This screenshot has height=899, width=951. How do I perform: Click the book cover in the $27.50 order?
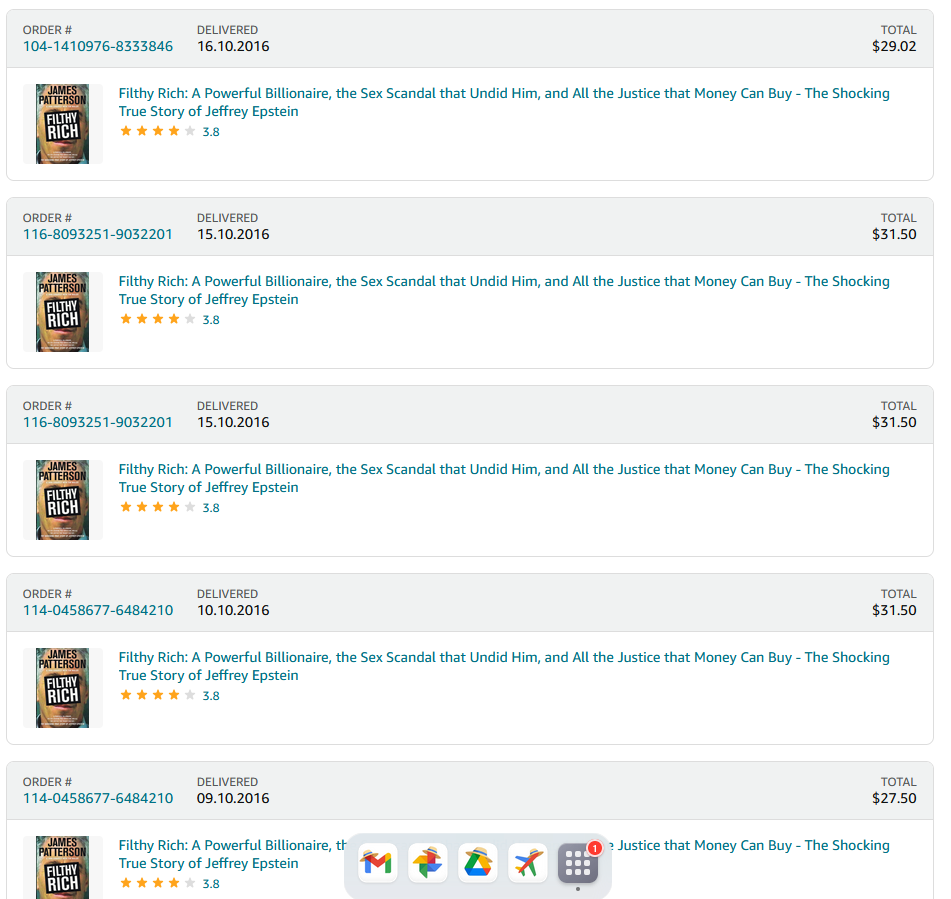click(62, 867)
